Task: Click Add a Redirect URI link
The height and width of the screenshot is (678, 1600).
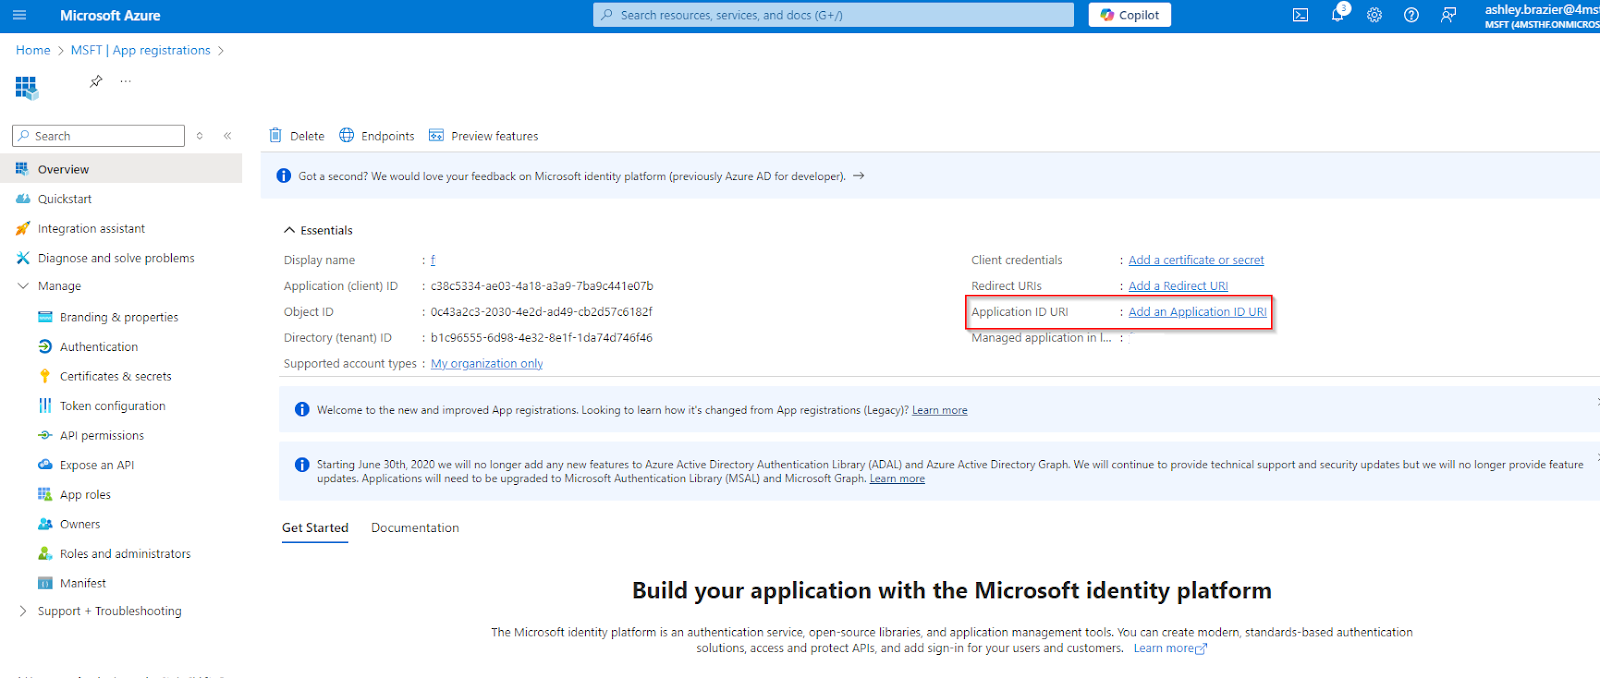Action: pyautogui.click(x=1178, y=286)
